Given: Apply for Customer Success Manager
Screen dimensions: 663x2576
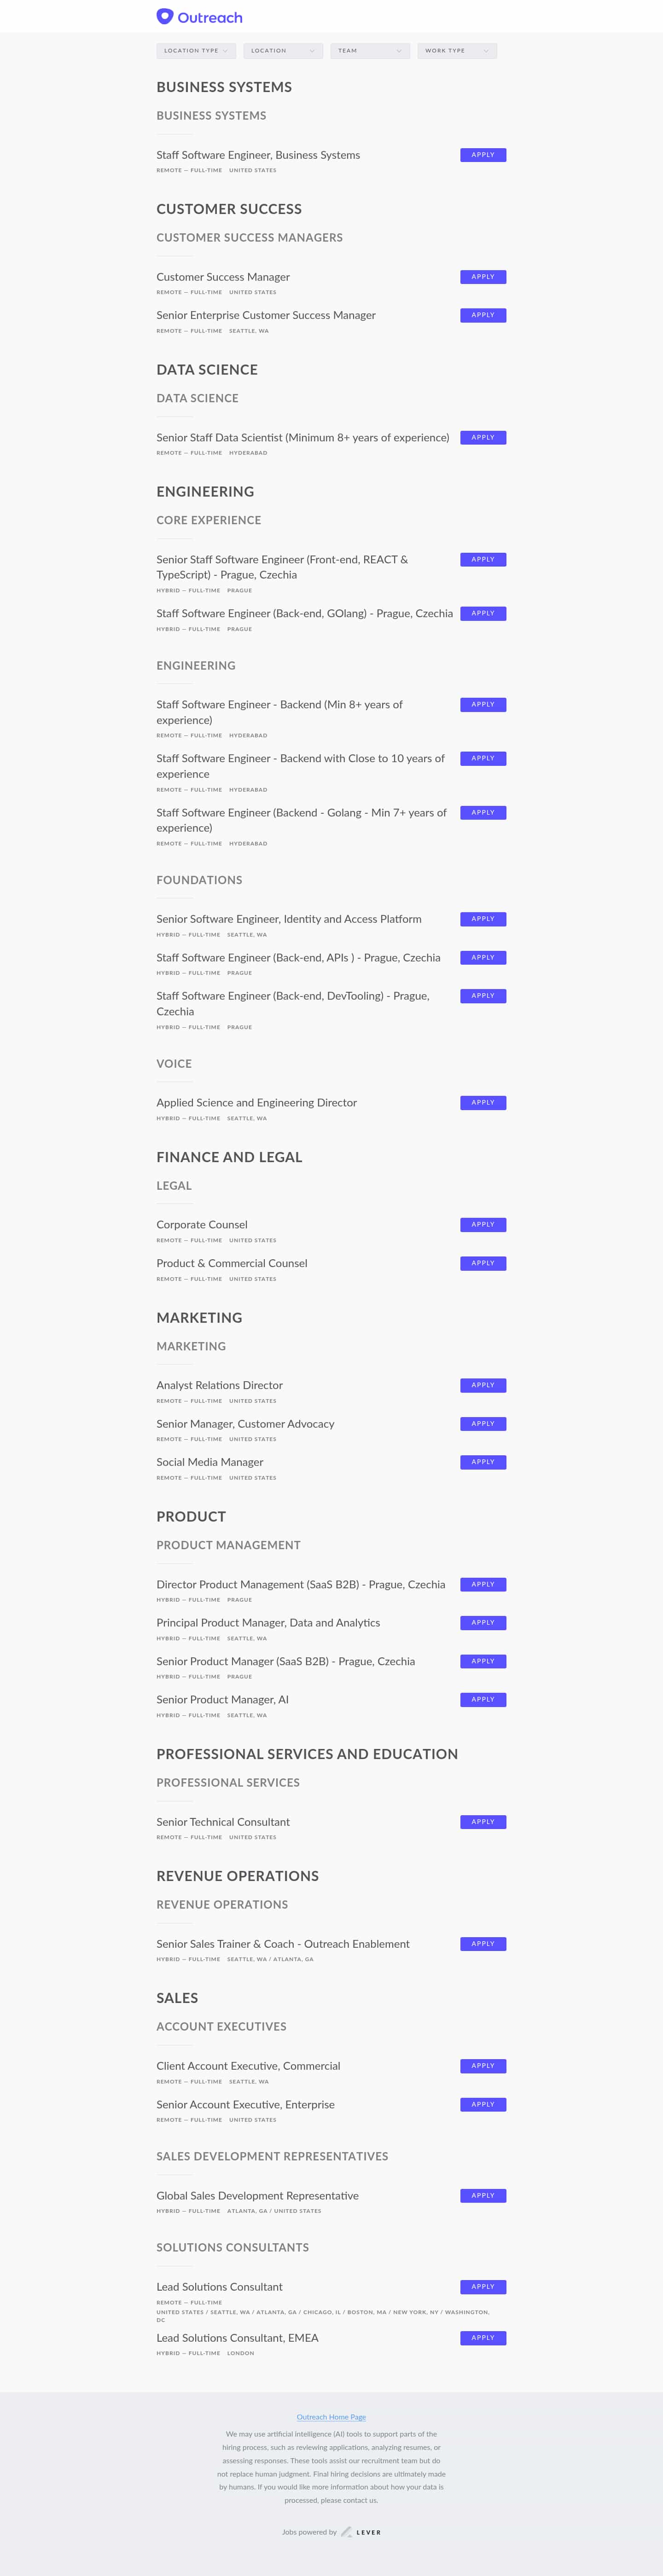Looking at the screenshot, I should pyautogui.click(x=483, y=277).
